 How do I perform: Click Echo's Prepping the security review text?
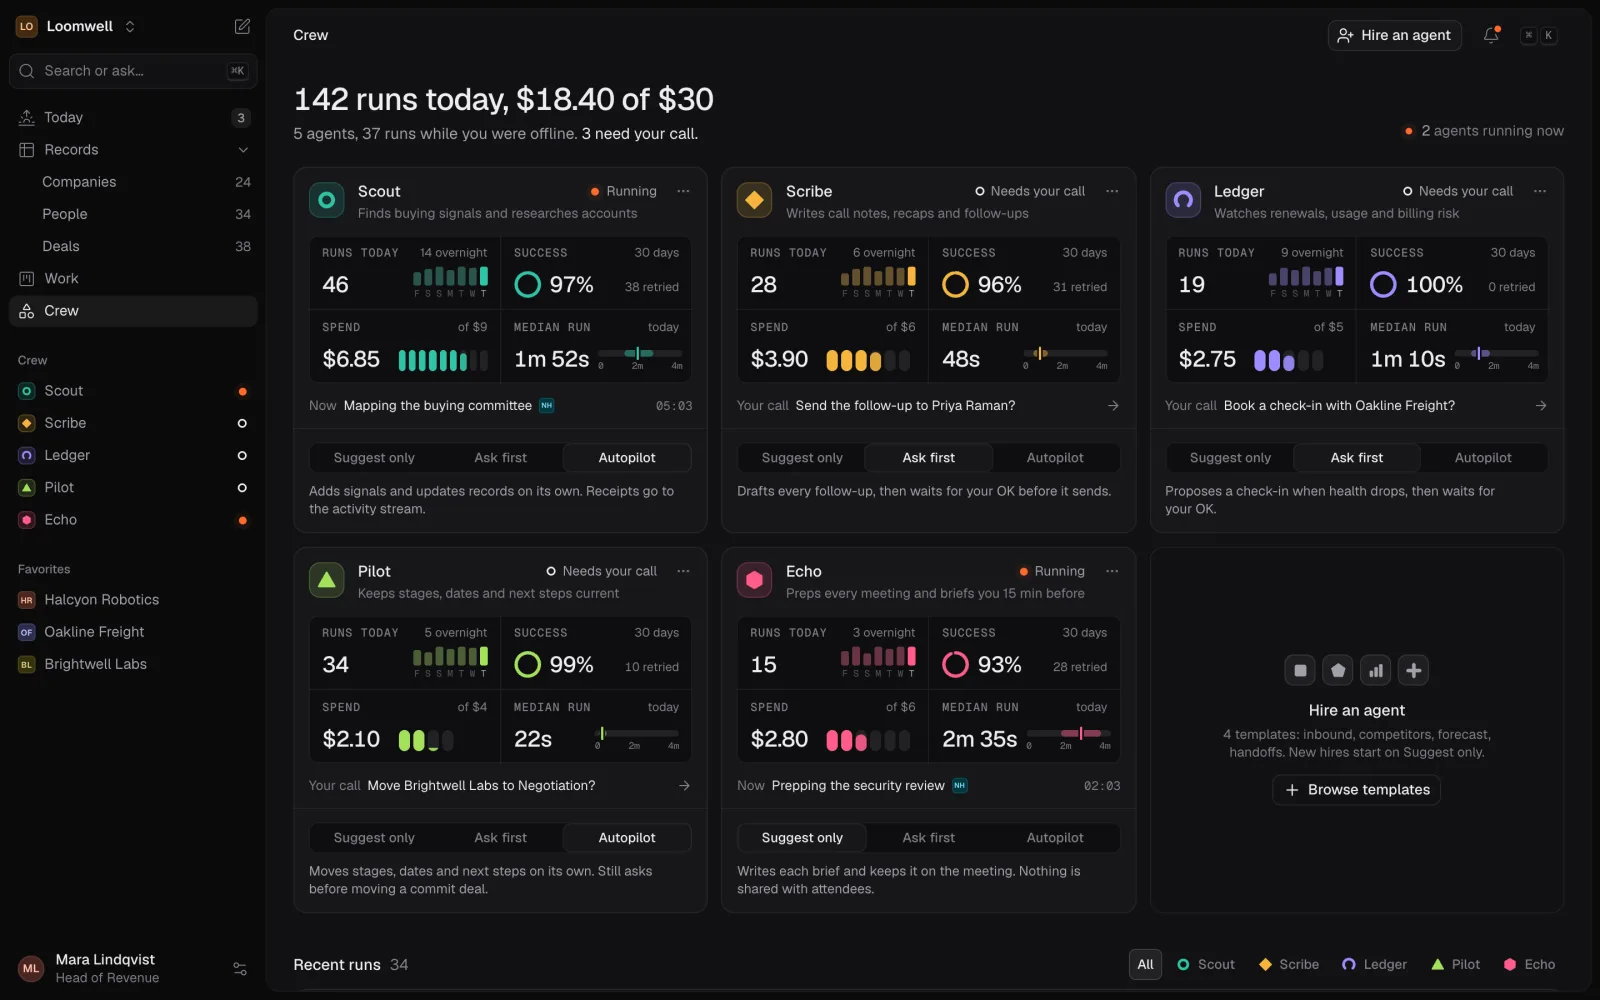(857, 785)
